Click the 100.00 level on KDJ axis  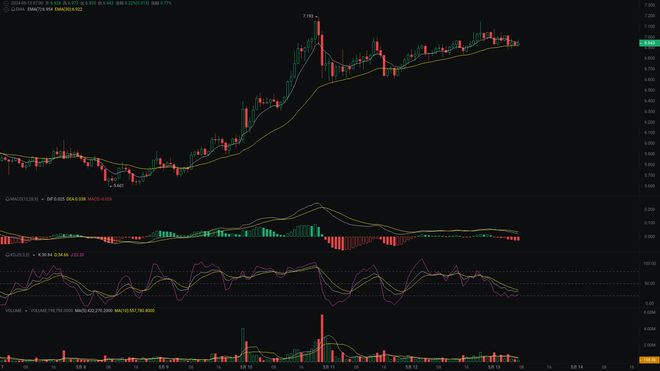[649, 263]
